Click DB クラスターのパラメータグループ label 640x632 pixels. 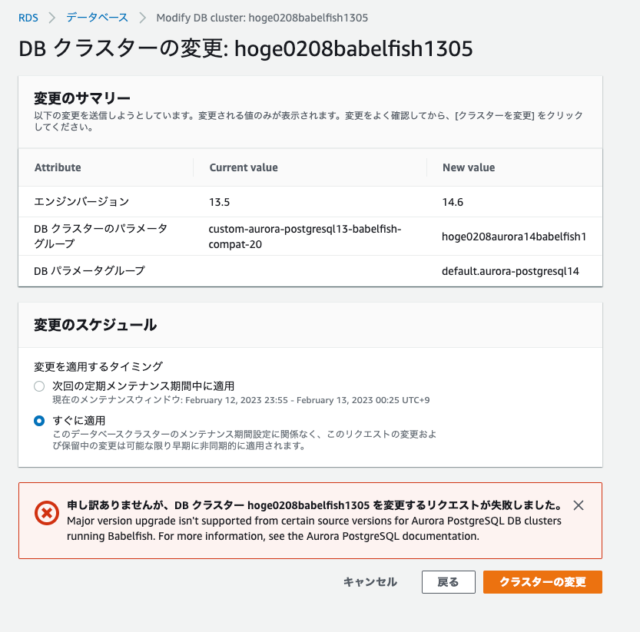tap(100, 236)
